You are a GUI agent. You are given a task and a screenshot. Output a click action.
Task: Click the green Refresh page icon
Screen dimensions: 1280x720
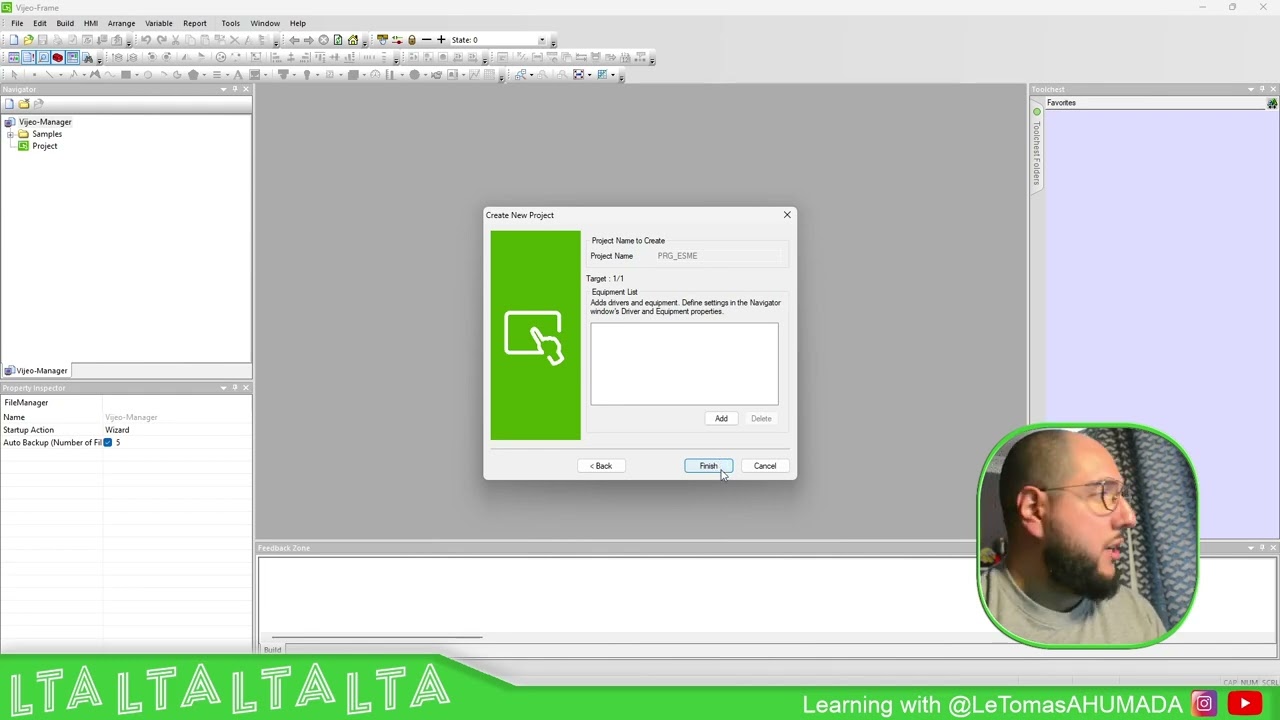(x=338, y=40)
